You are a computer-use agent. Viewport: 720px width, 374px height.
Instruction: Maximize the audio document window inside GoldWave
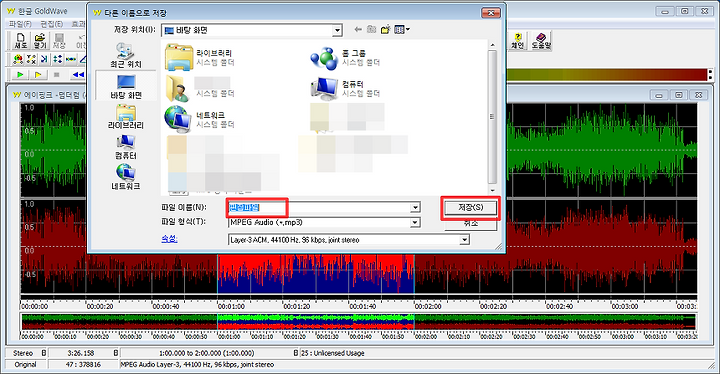tap(679, 95)
